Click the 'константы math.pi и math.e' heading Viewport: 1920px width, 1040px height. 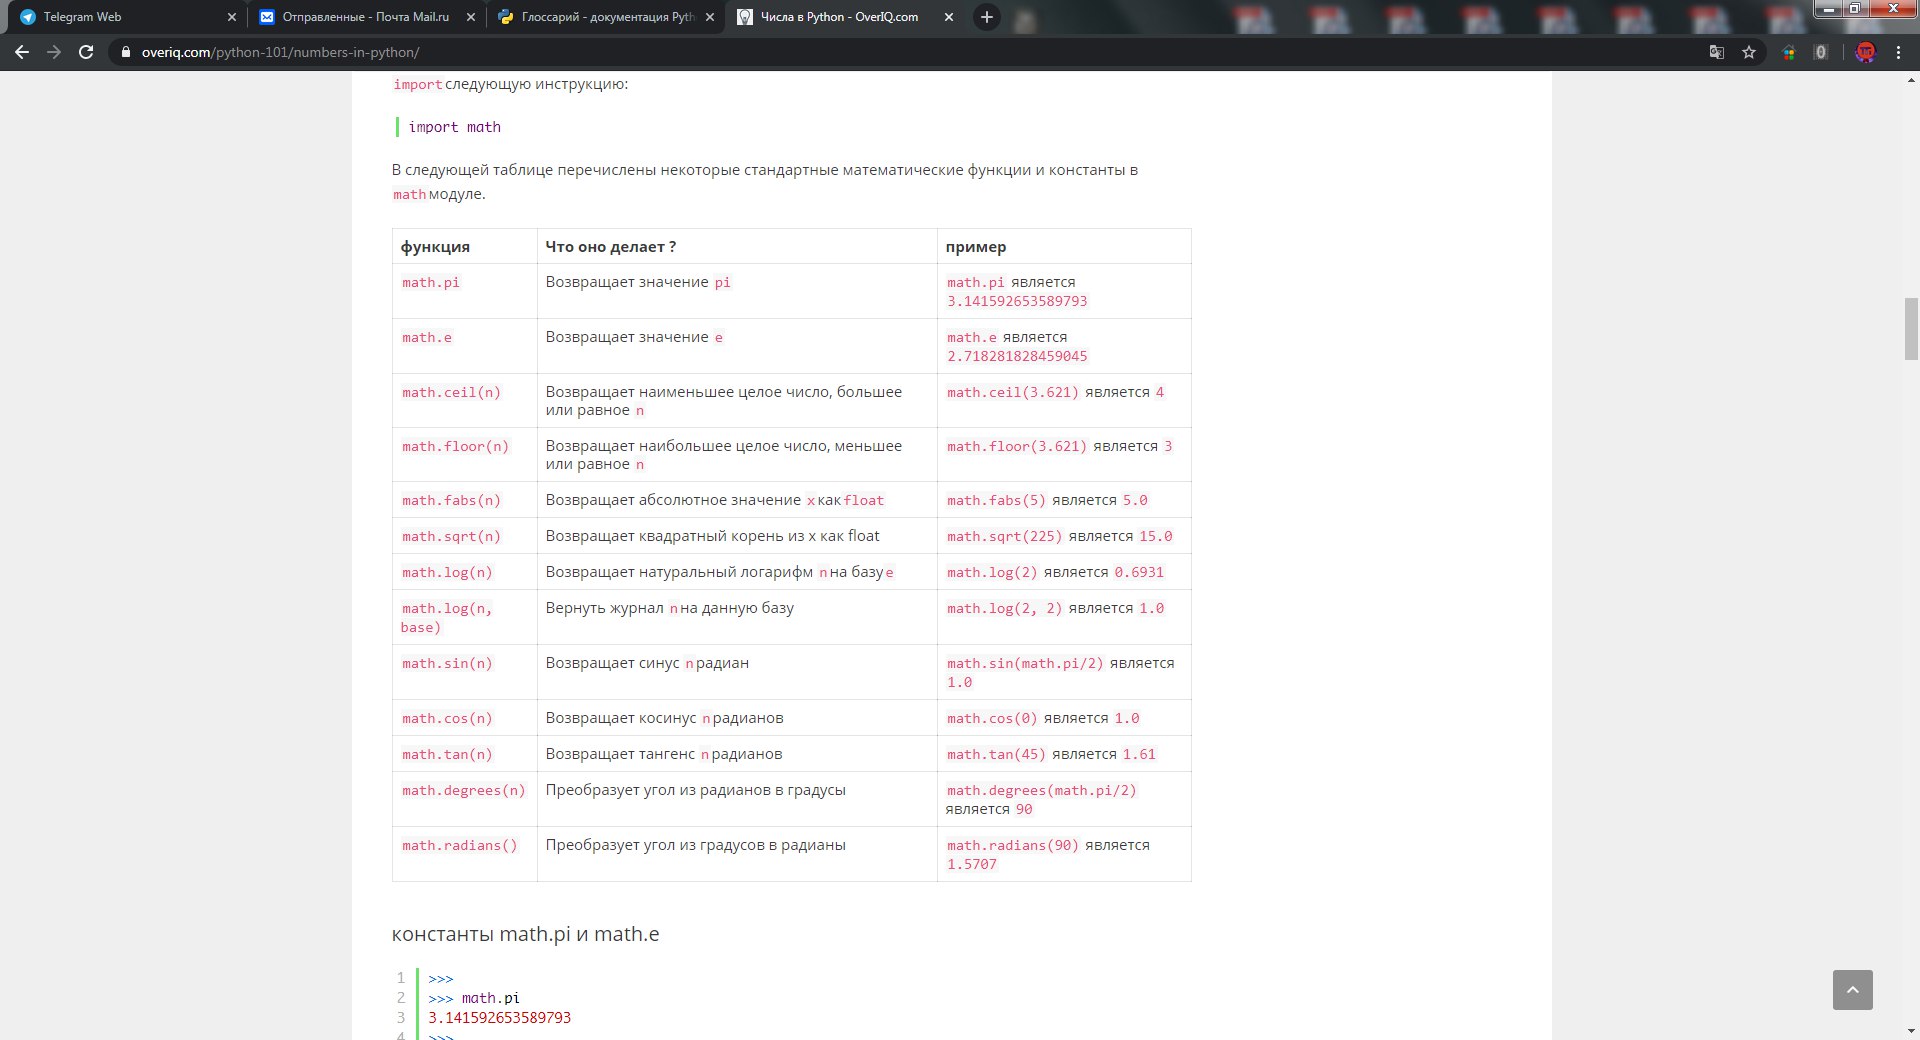(525, 934)
